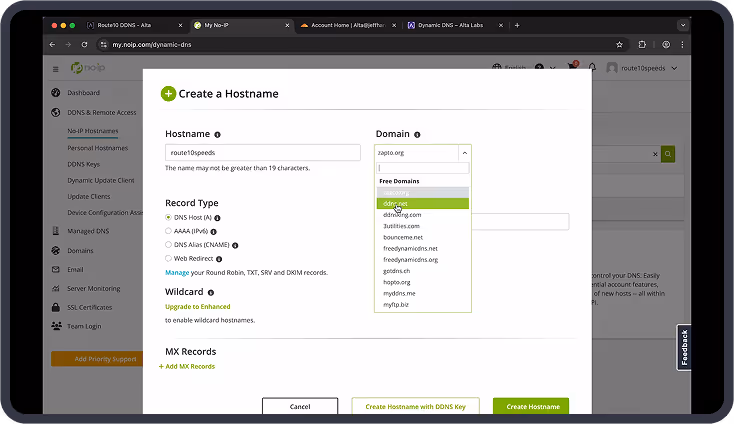Click the DNS Host (A) info icon

click(x=217, y=218)
